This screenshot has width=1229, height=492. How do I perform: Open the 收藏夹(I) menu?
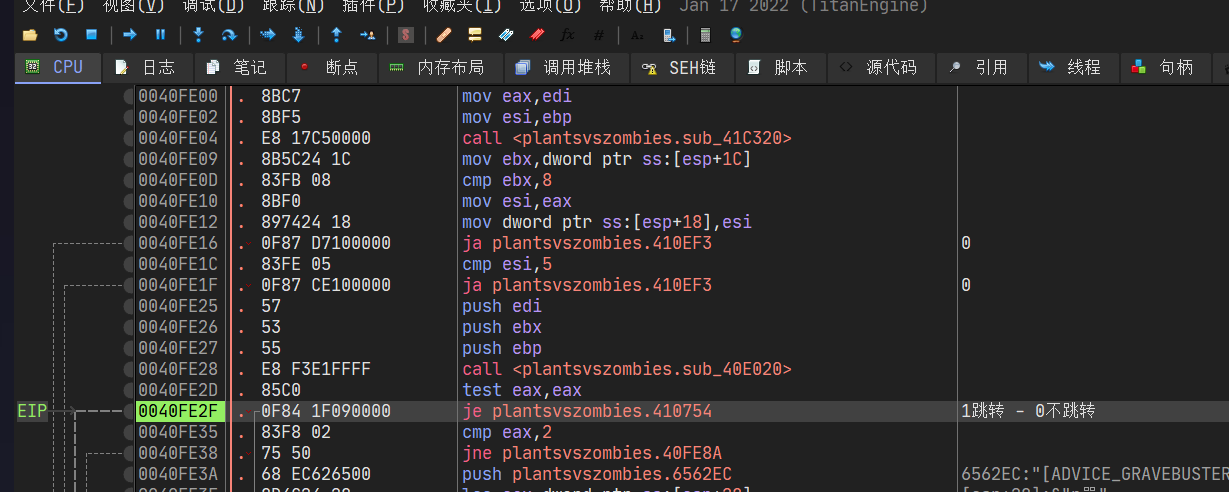click(x=462, y=6)
